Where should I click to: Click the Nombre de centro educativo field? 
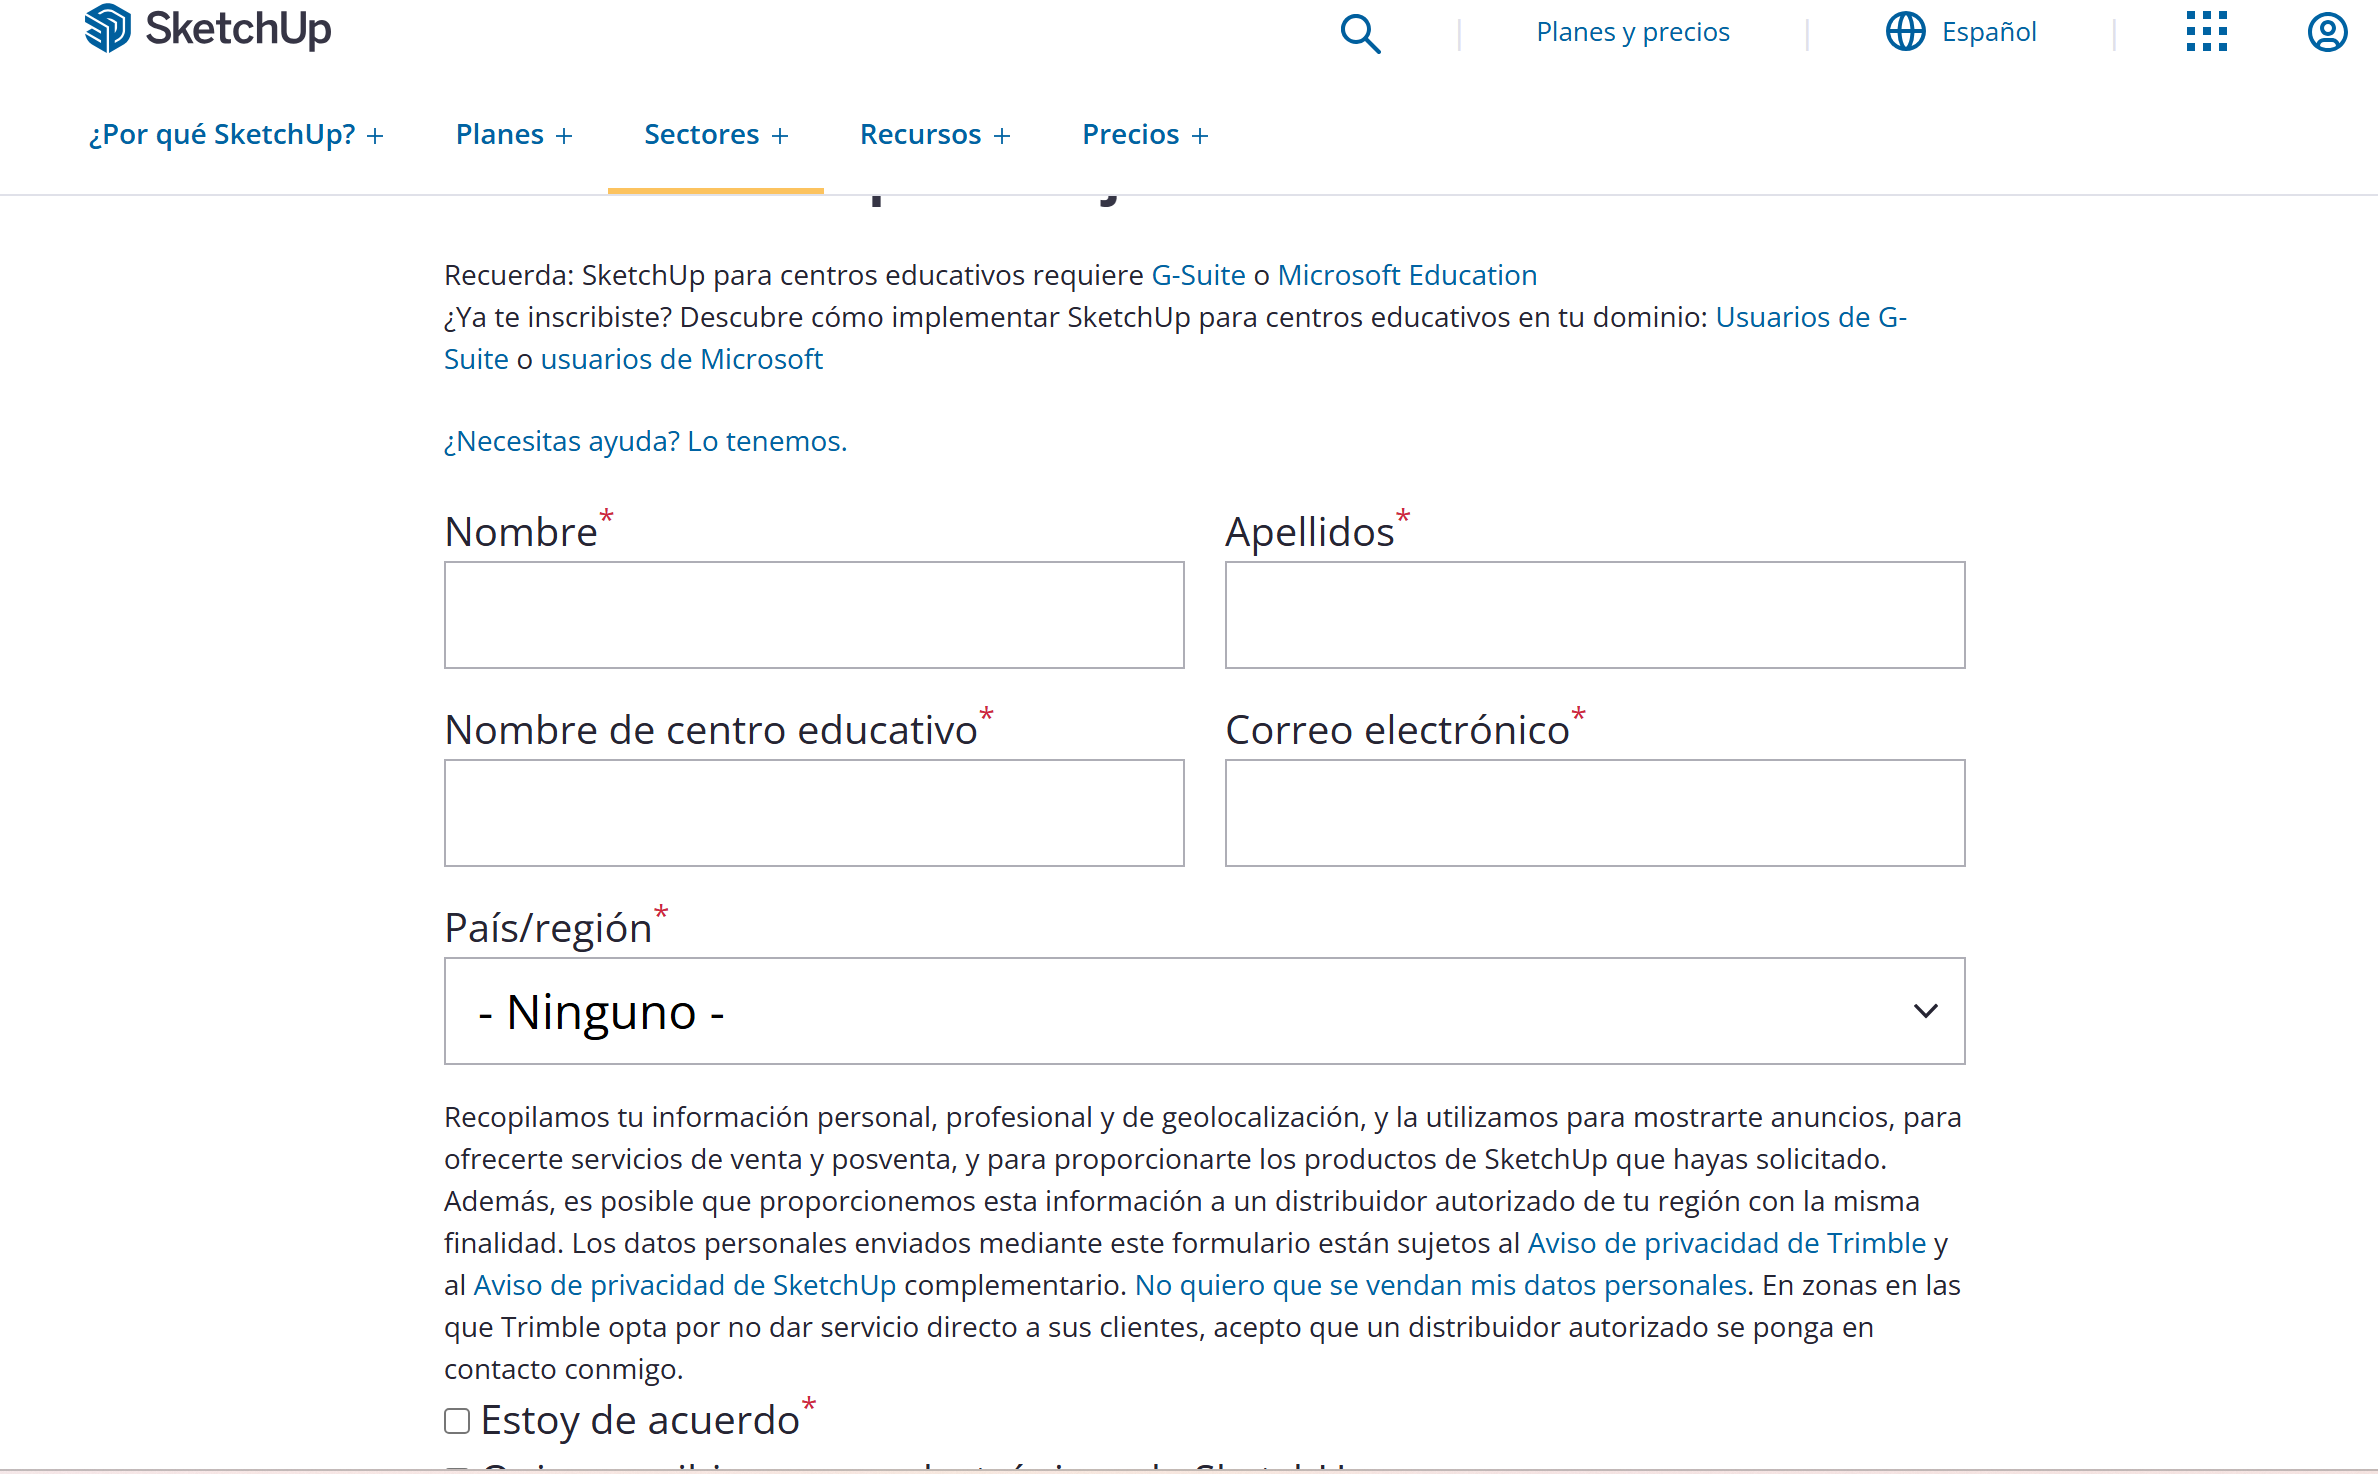pos(814,813)
